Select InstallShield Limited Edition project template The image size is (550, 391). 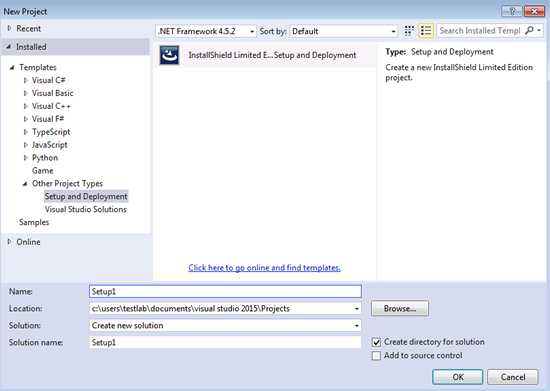[265, 55]
